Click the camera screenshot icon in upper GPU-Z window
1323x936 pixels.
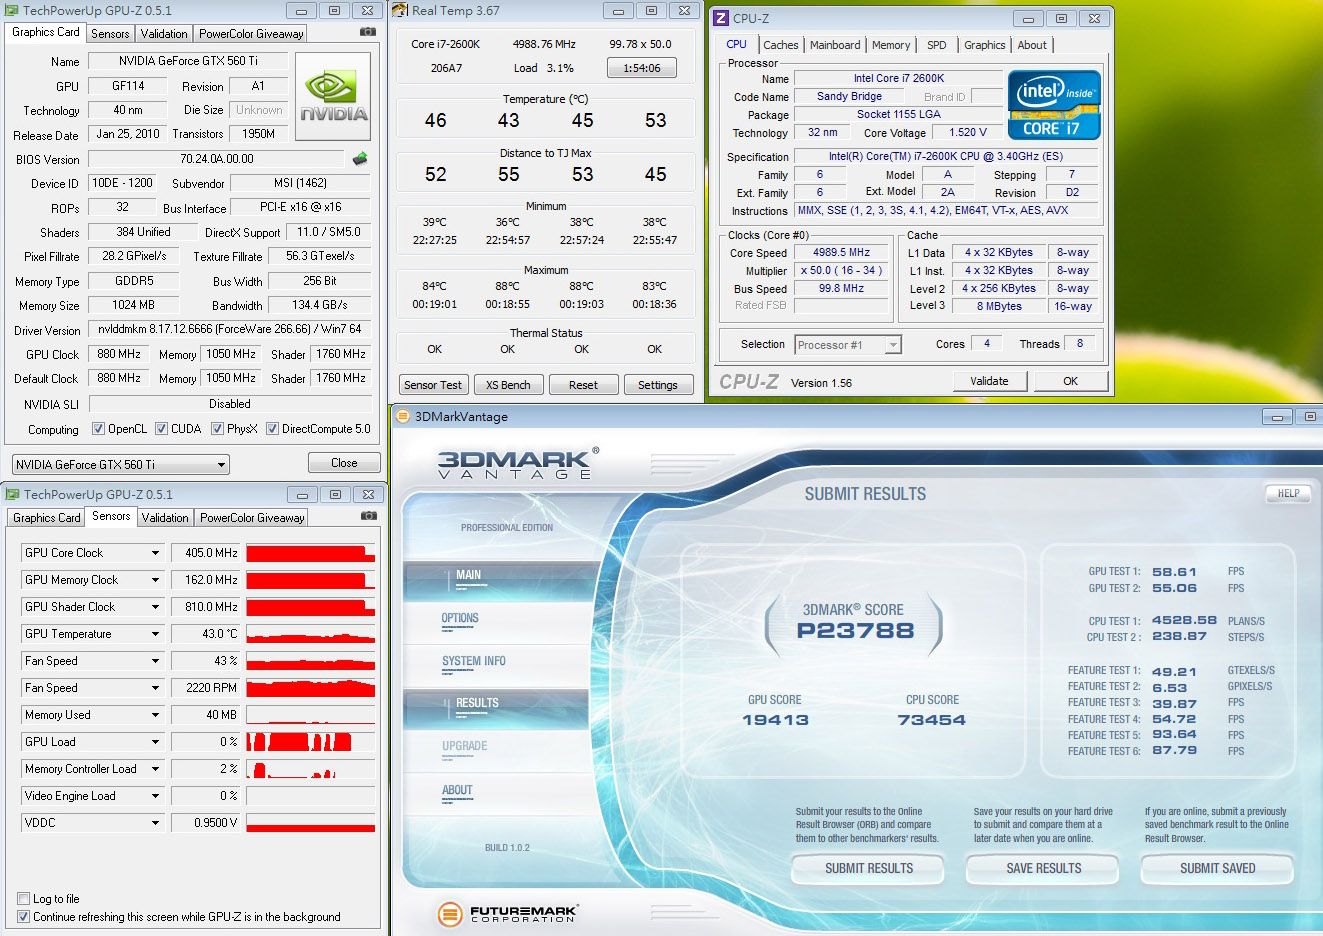368,32
